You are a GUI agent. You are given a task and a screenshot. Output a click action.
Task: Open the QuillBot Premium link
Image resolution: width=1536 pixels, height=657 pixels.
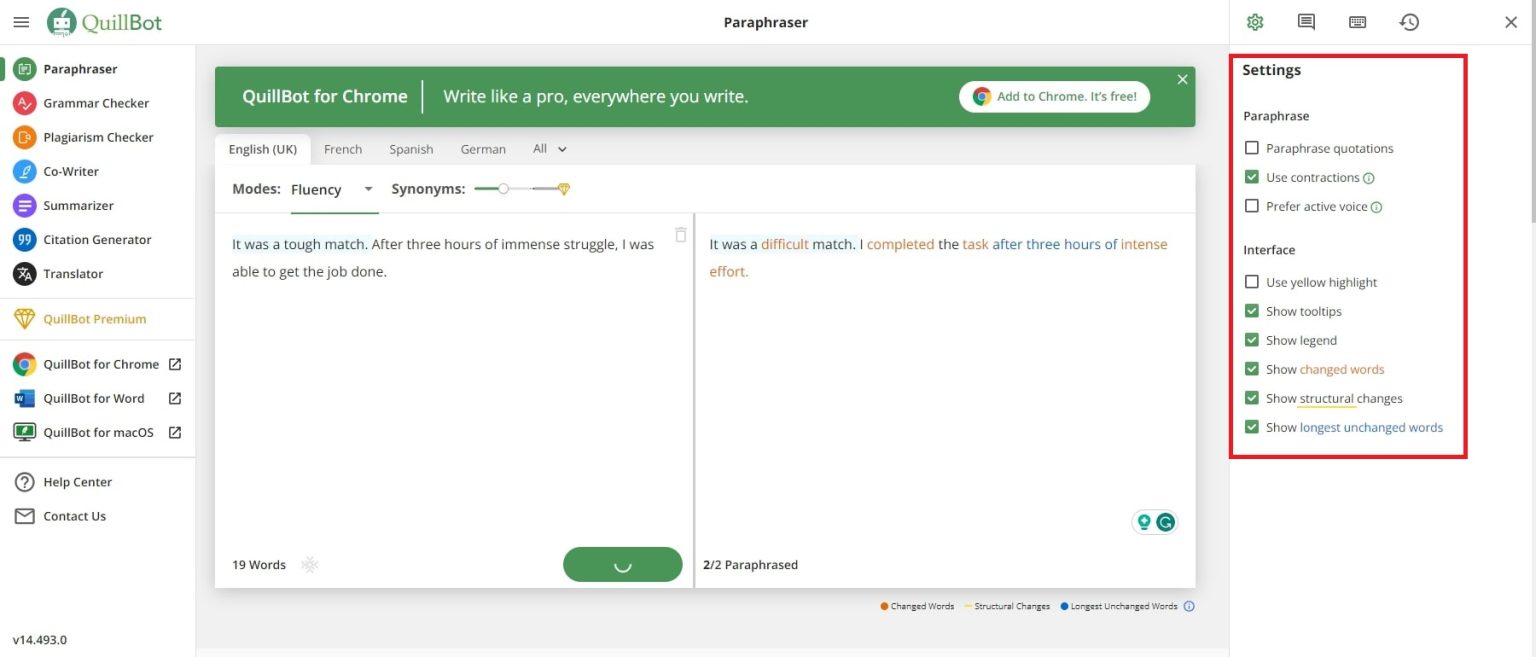coord(94,319)
